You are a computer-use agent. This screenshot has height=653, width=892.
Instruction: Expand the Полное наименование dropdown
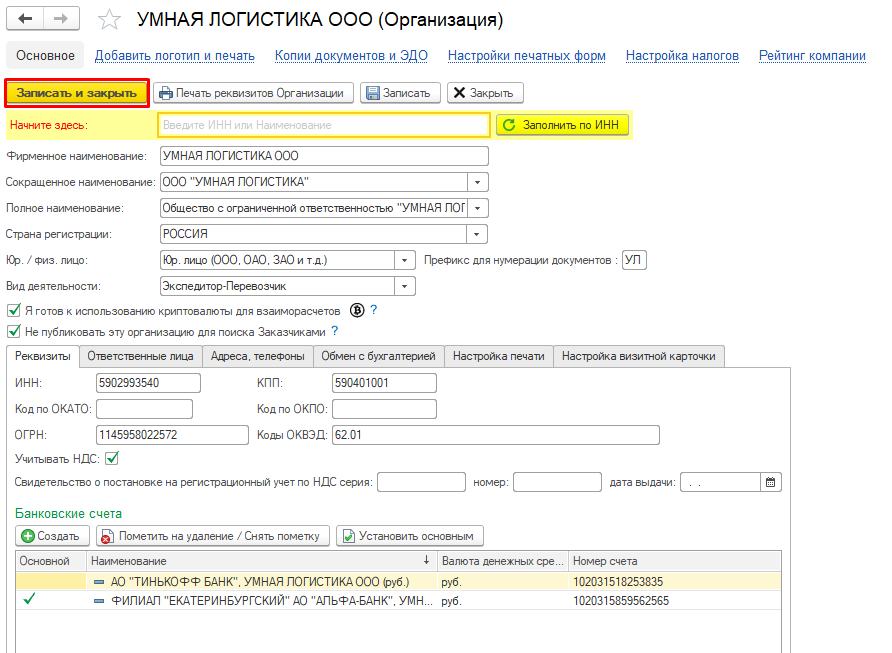(477, 208)
